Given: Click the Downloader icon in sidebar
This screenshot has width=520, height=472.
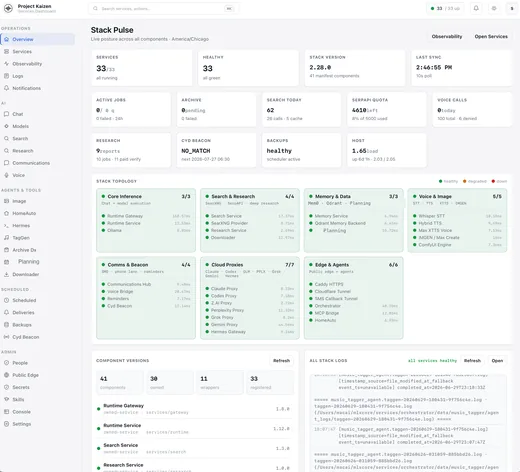Looking at the screenshot, I should click(6, 274).
